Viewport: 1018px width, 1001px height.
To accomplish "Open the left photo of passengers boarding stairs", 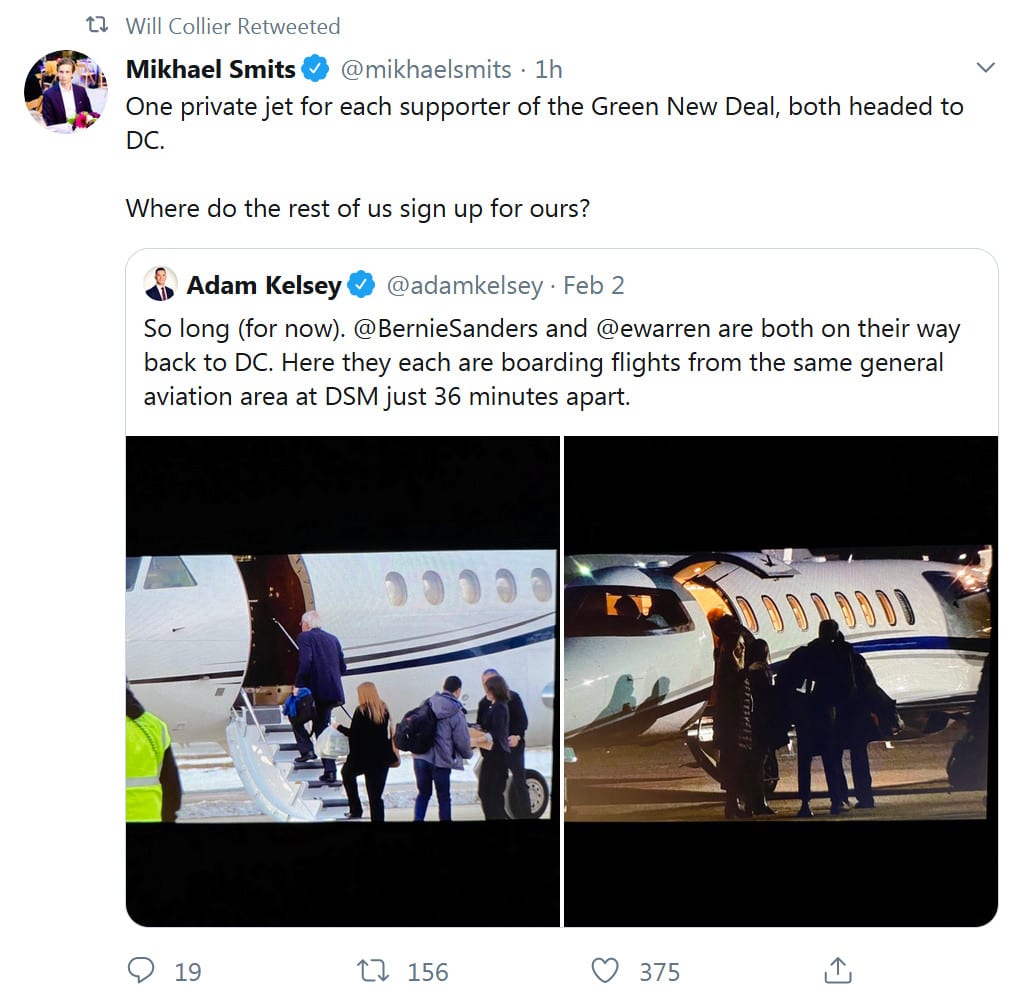I will pos(342,682).
